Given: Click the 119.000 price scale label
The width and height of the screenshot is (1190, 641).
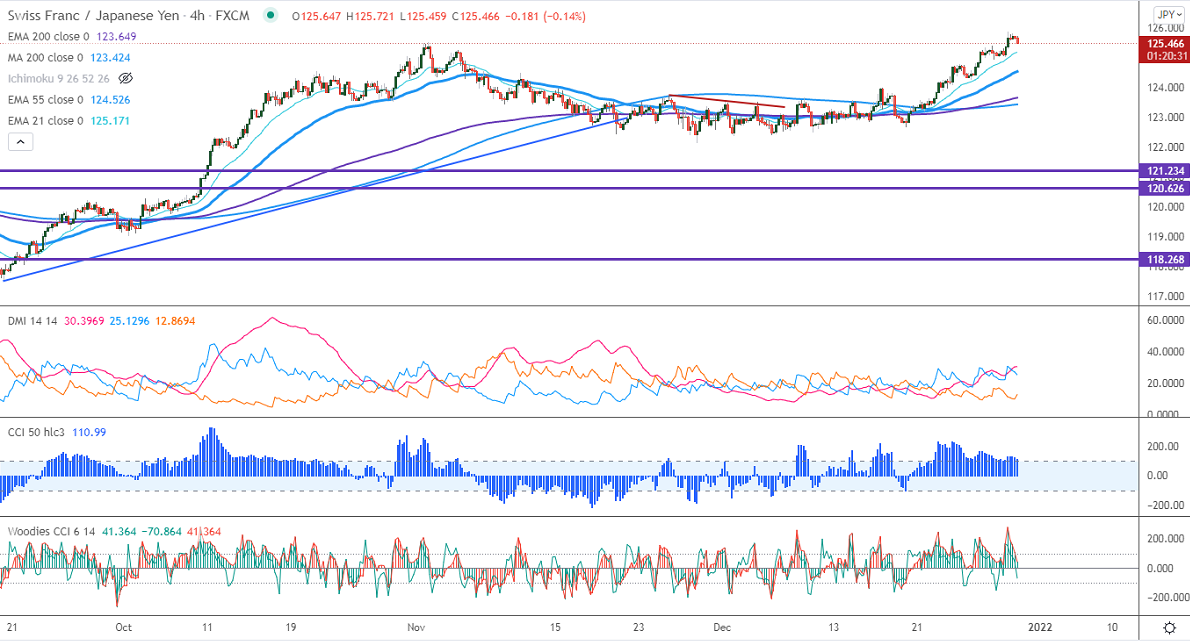Looking at the screenshot, I should 1166,237.
